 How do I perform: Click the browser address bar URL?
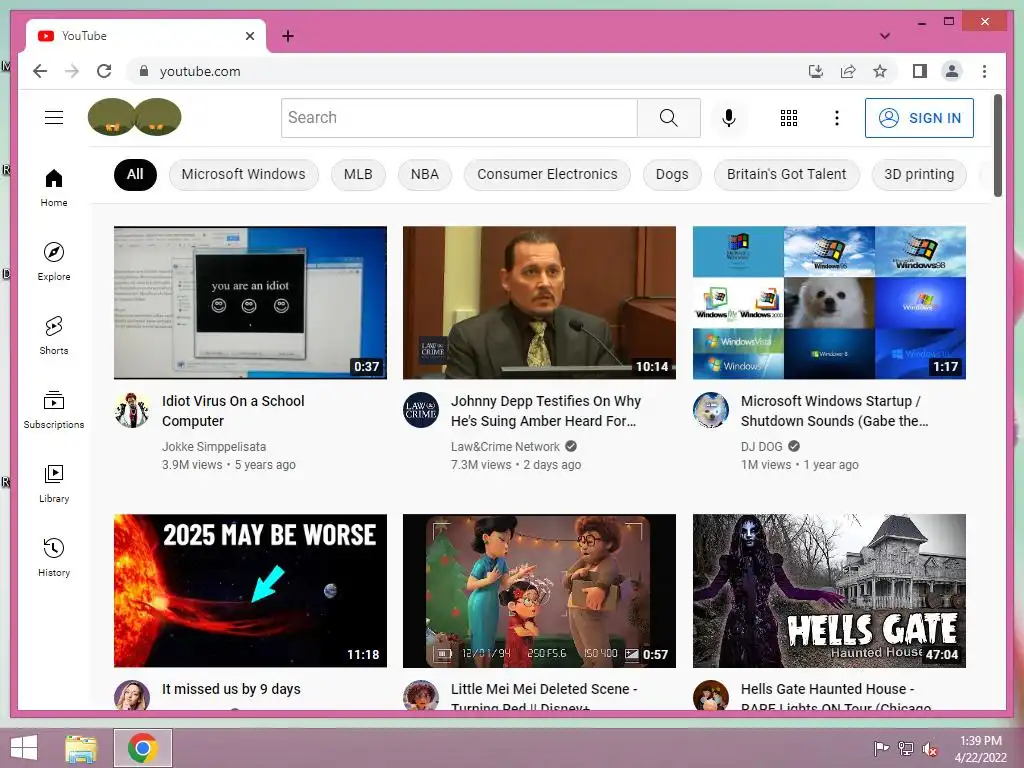(200, 71)
